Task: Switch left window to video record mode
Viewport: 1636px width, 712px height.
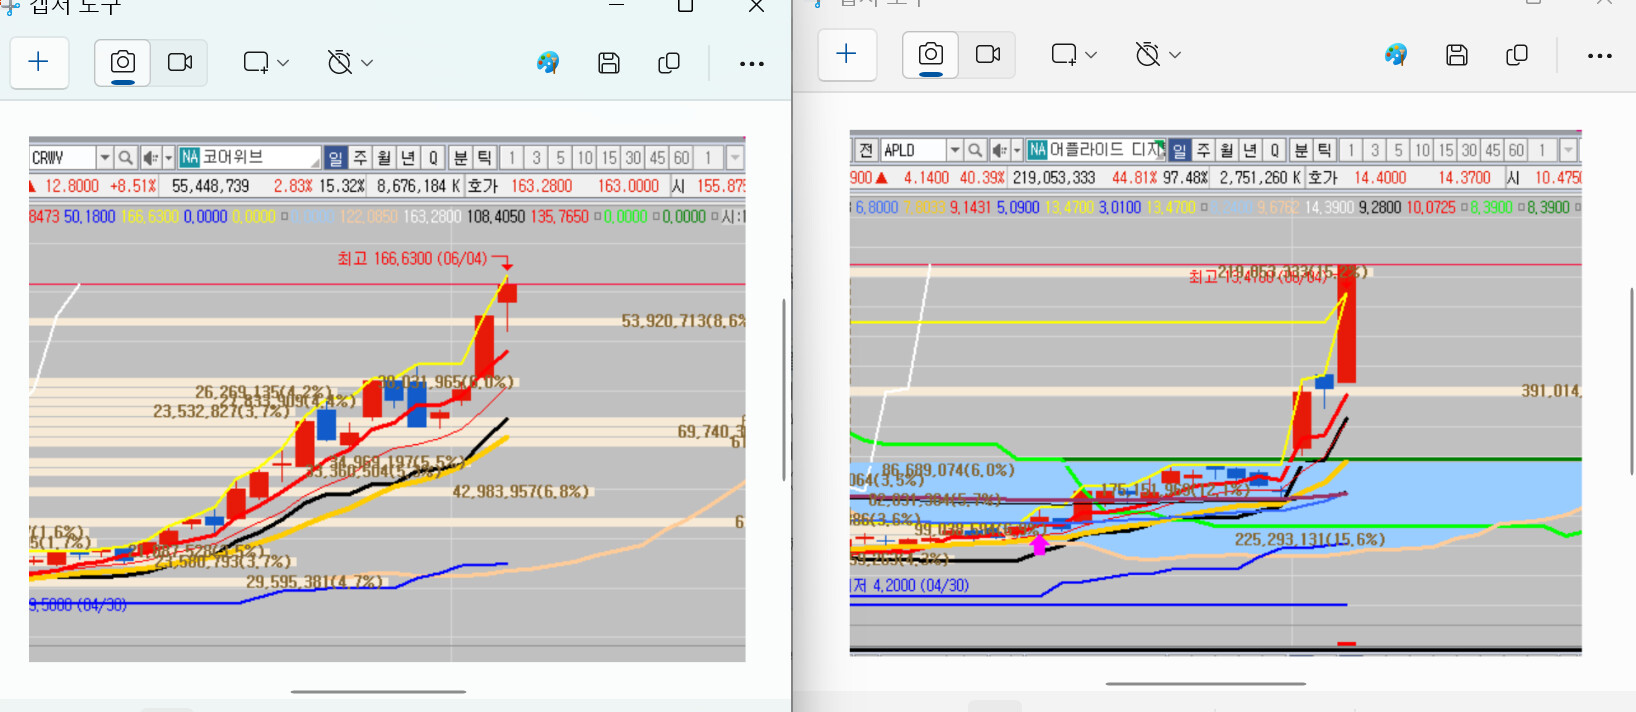Action: coord(180,62)
